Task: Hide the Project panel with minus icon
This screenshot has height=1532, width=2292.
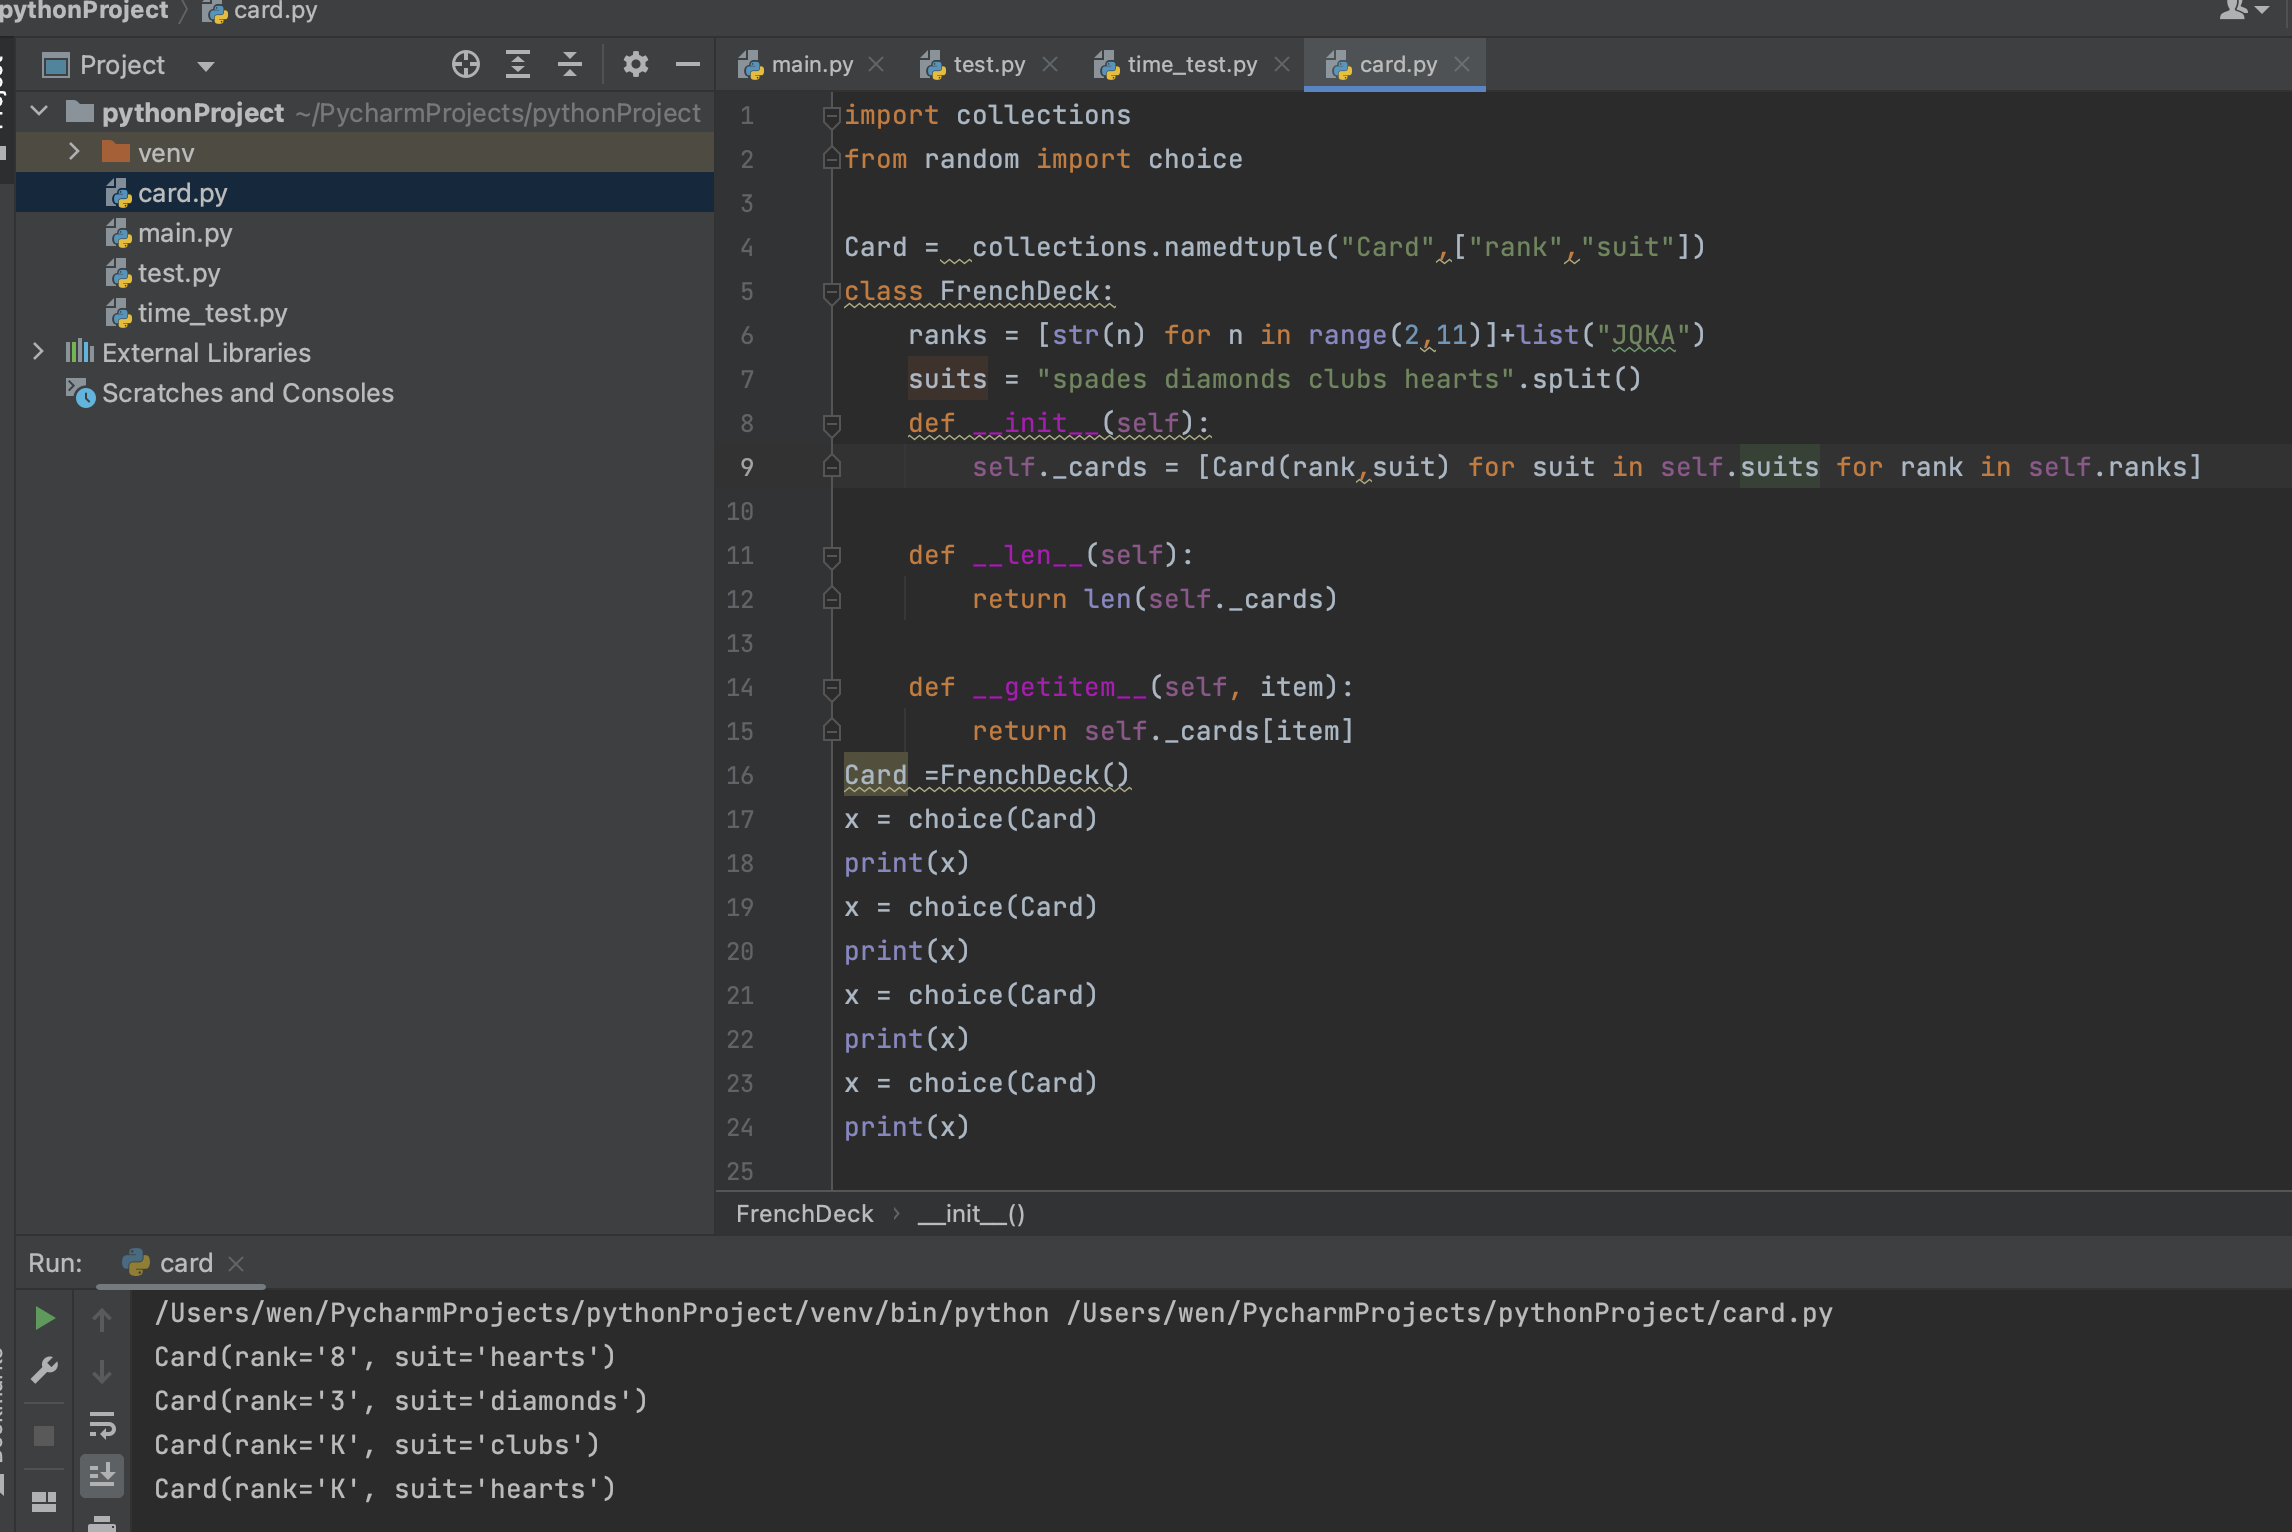Action: pyautogui.click(x=687, y=65)
